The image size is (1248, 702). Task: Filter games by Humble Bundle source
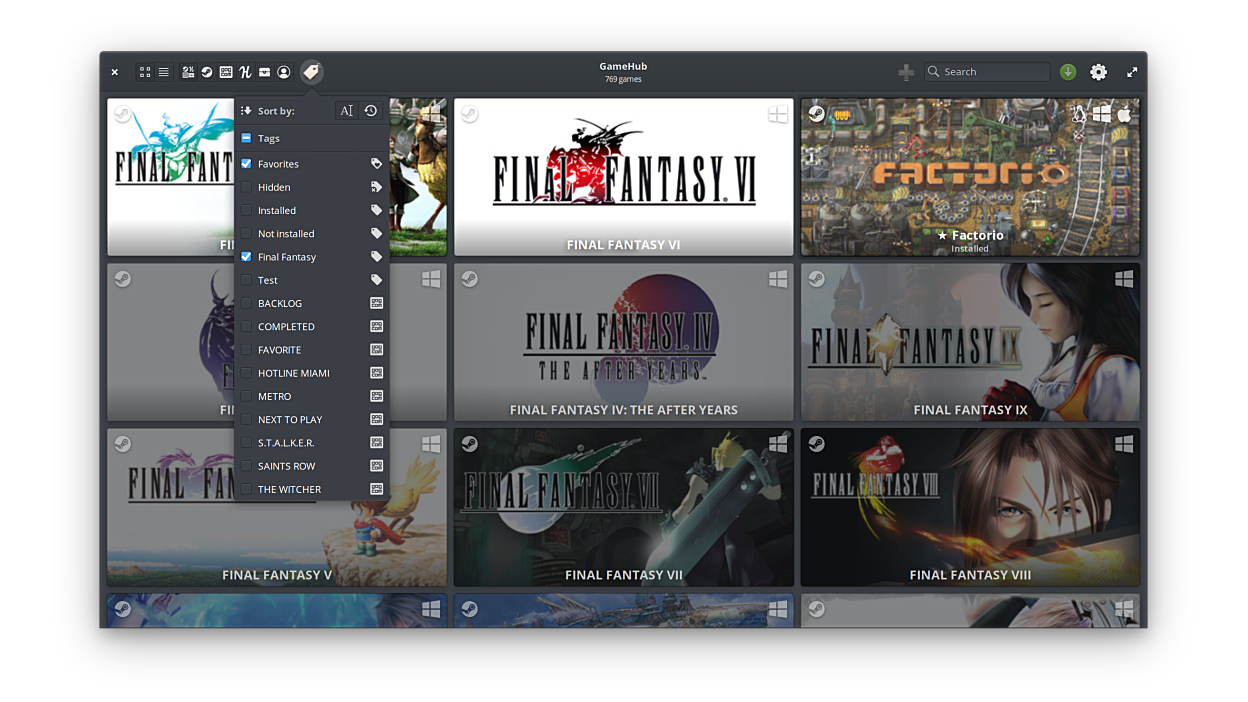click(x=245, y=72)
